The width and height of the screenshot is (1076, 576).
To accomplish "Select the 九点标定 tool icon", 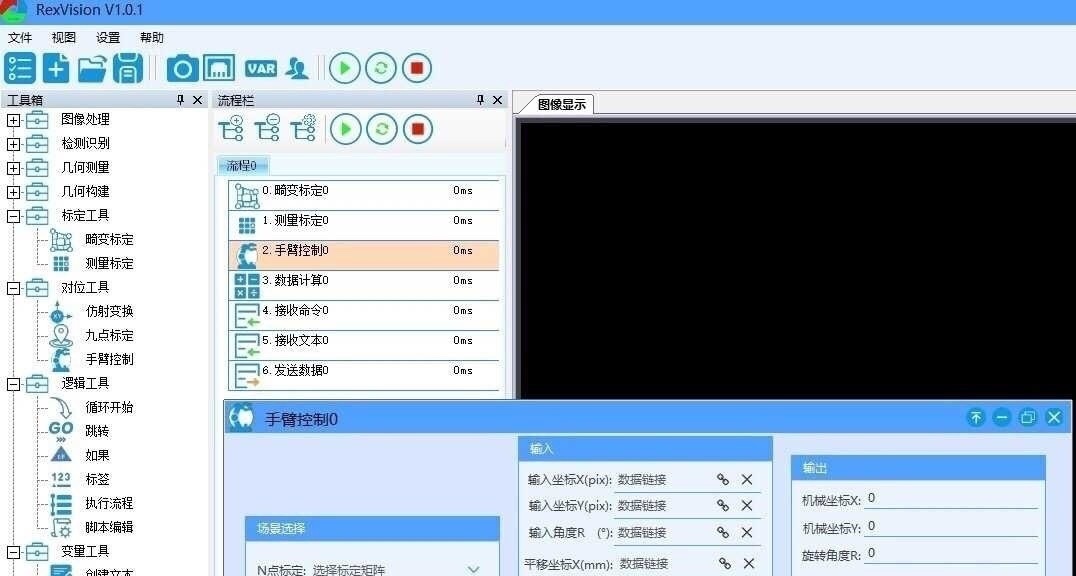I will tap(60, 335).
